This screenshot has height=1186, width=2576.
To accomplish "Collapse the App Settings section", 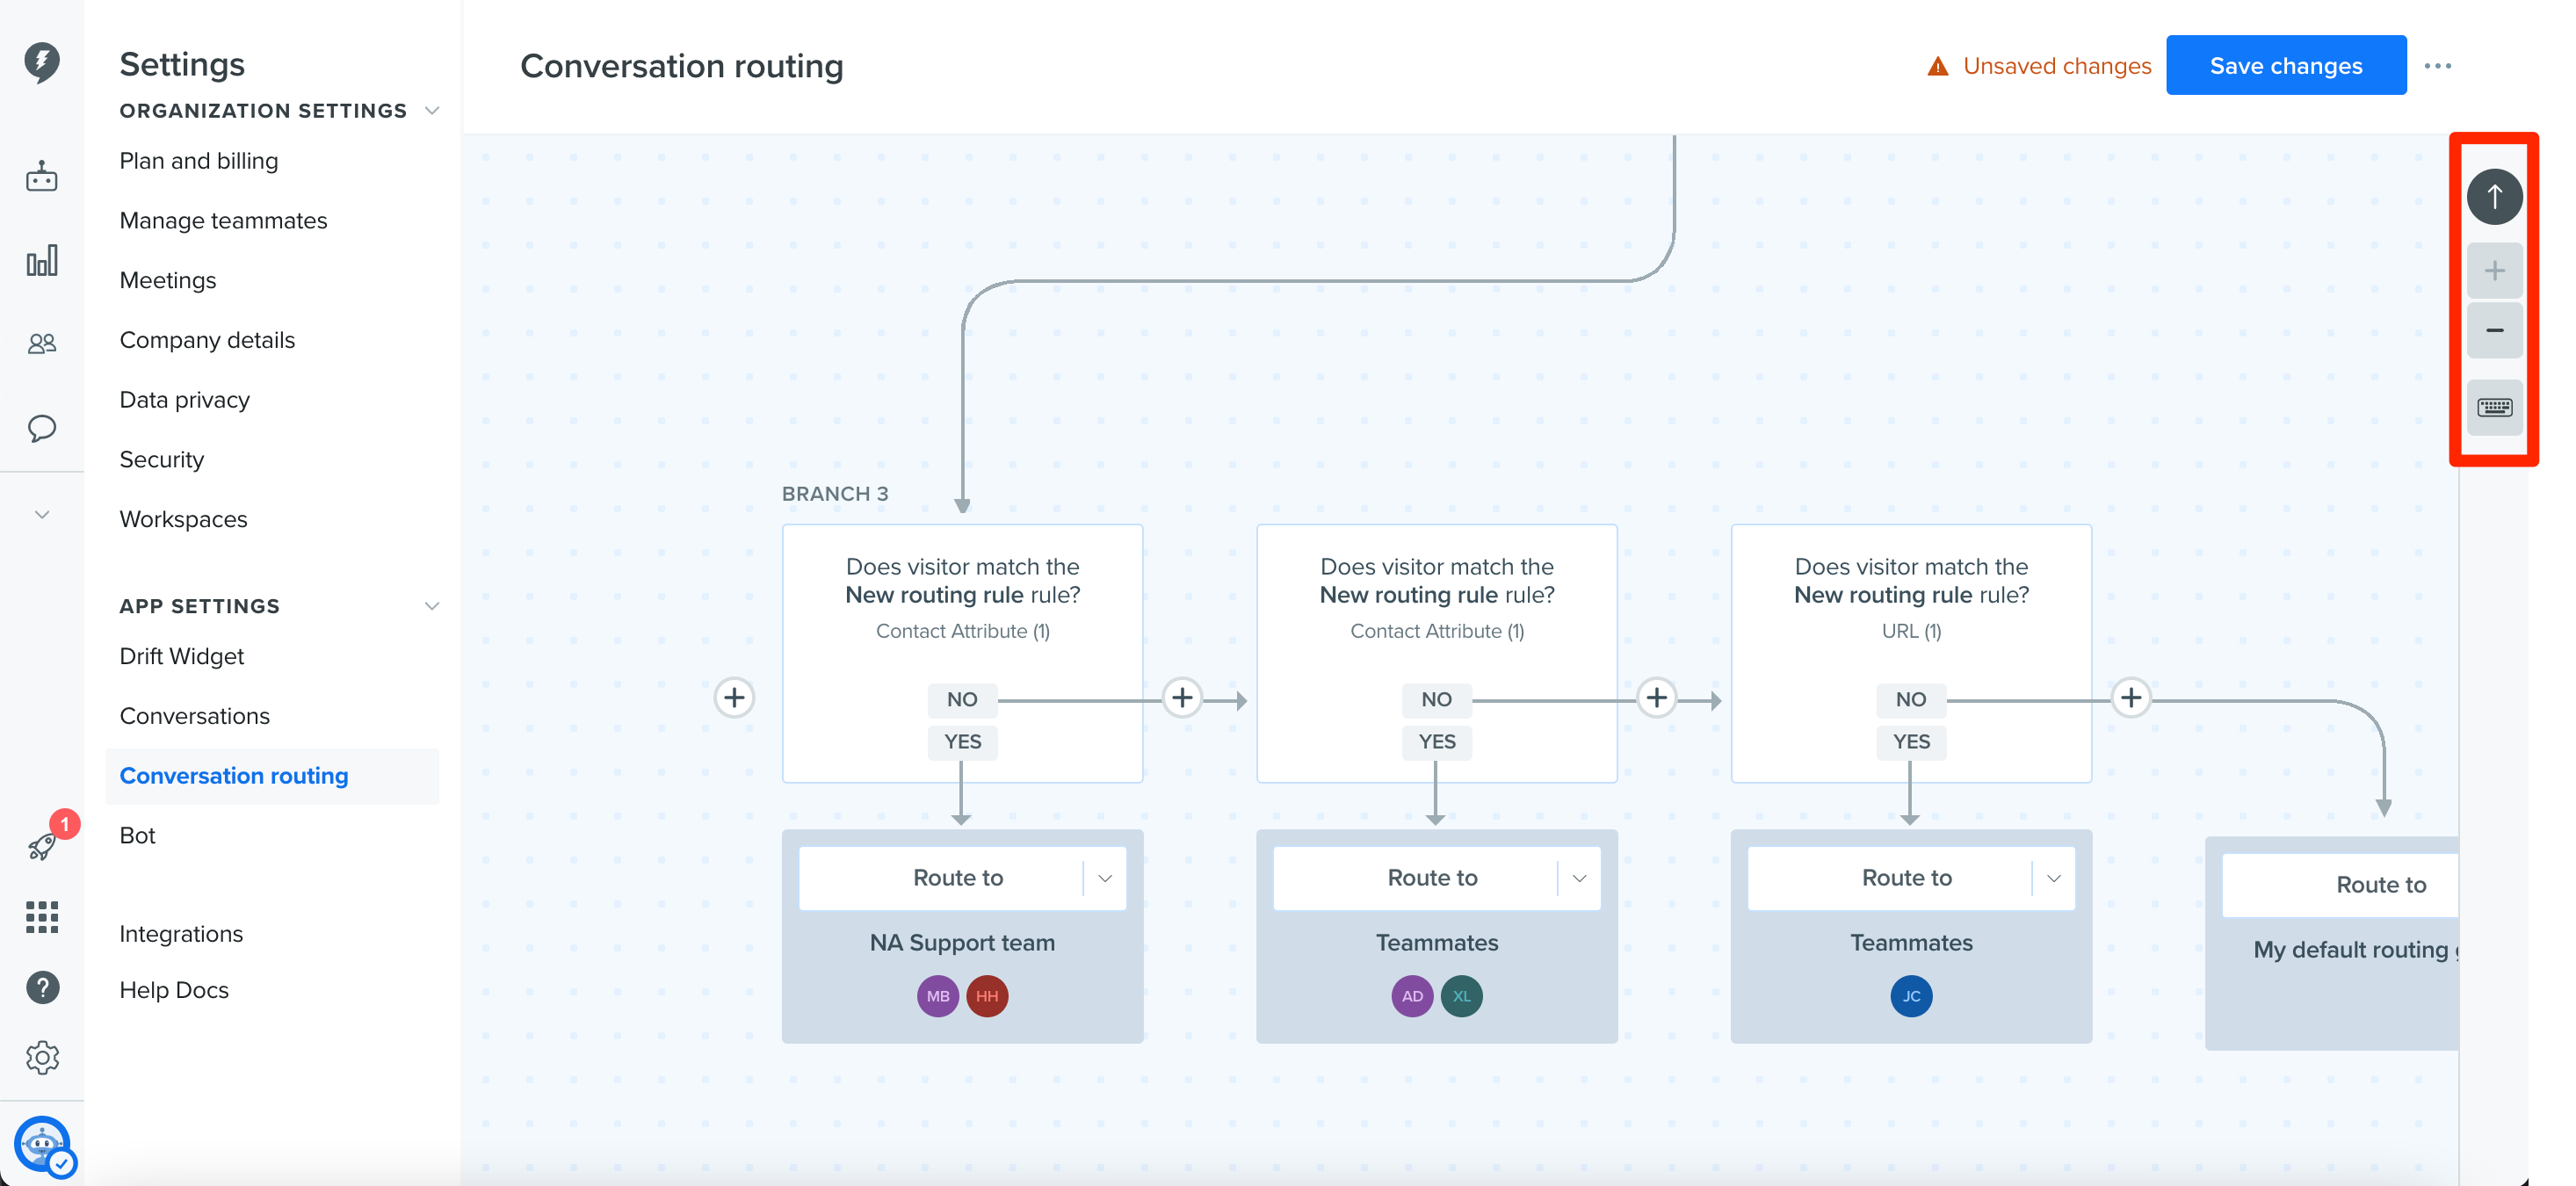I will point(432,606).
